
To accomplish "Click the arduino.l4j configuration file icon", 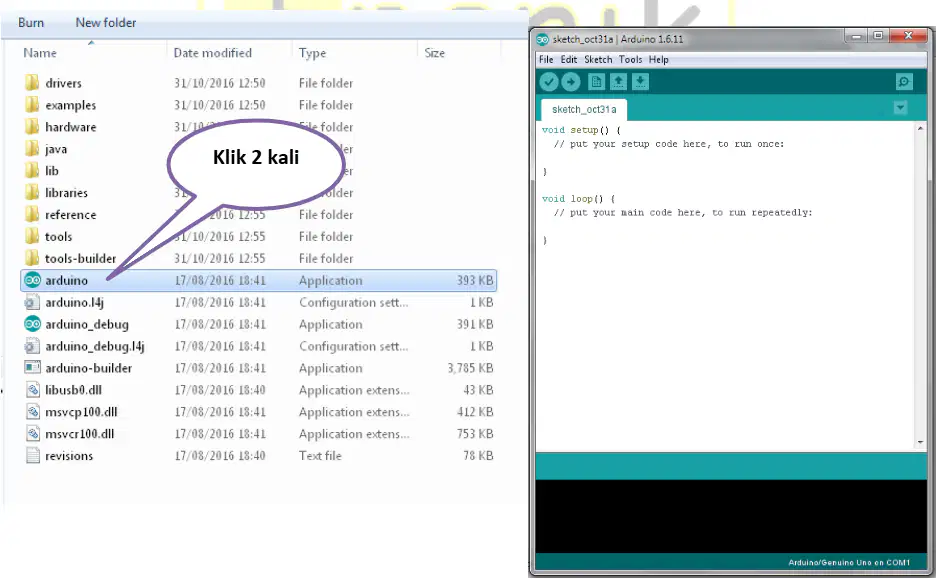I will (32, 302).
